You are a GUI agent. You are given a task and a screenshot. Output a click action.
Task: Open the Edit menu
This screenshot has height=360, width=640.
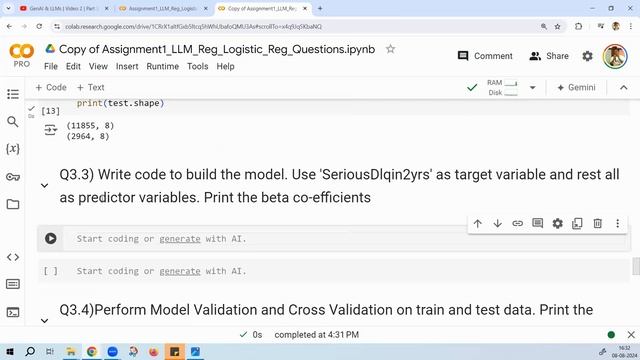[x=73, y=66]
